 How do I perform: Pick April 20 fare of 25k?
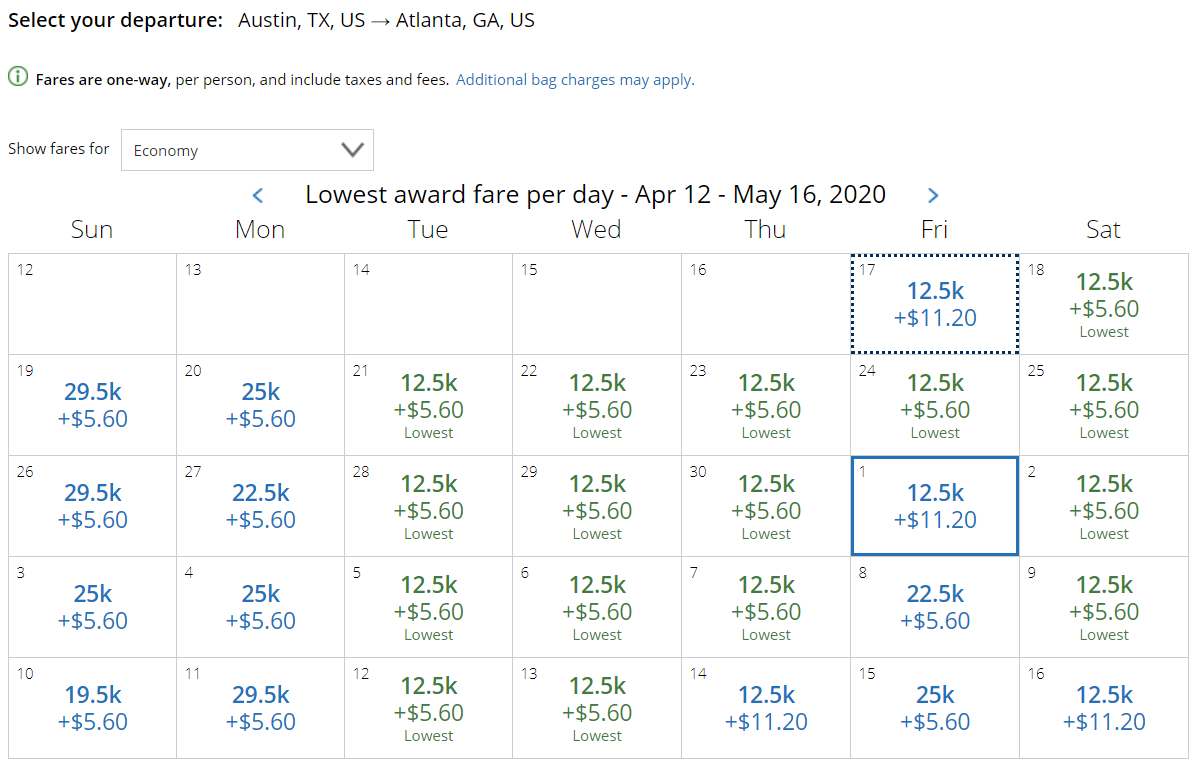[260, 405]
